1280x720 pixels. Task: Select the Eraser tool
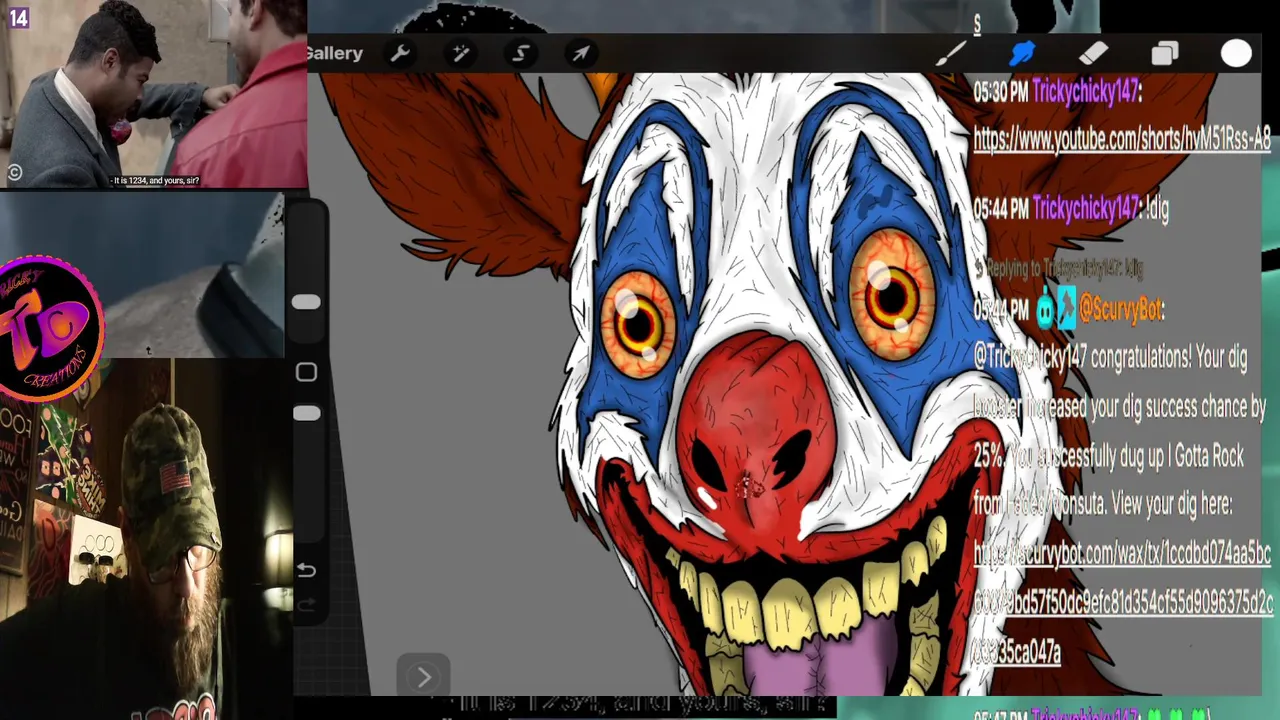tap(1094, 53)
